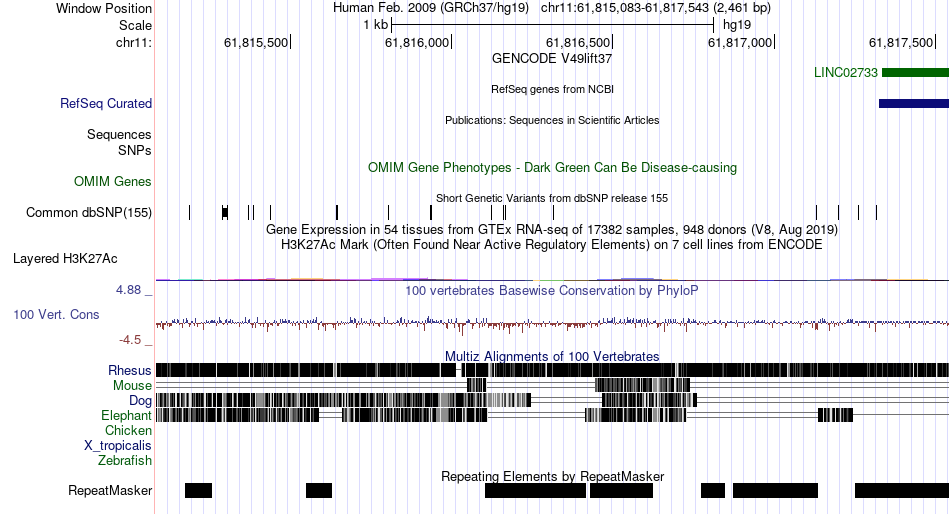The height and width of the screenshot is (514, 950).
Task: Click the leftmost Common dbSNP variant tick
Action: click(190, 212)
